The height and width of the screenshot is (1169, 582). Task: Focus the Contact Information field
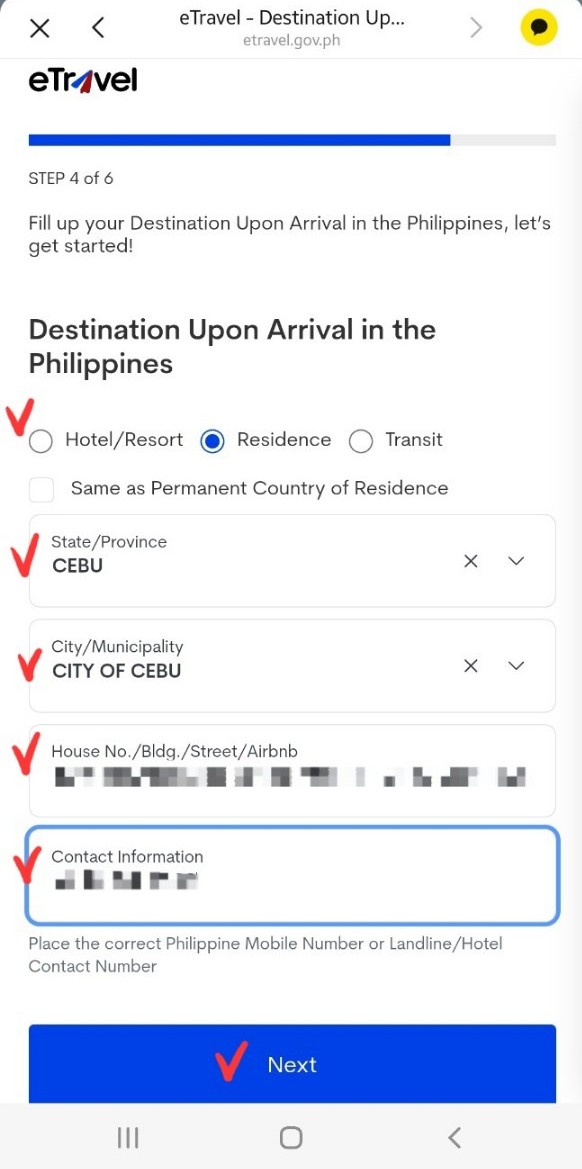click(x=292, y=875)
